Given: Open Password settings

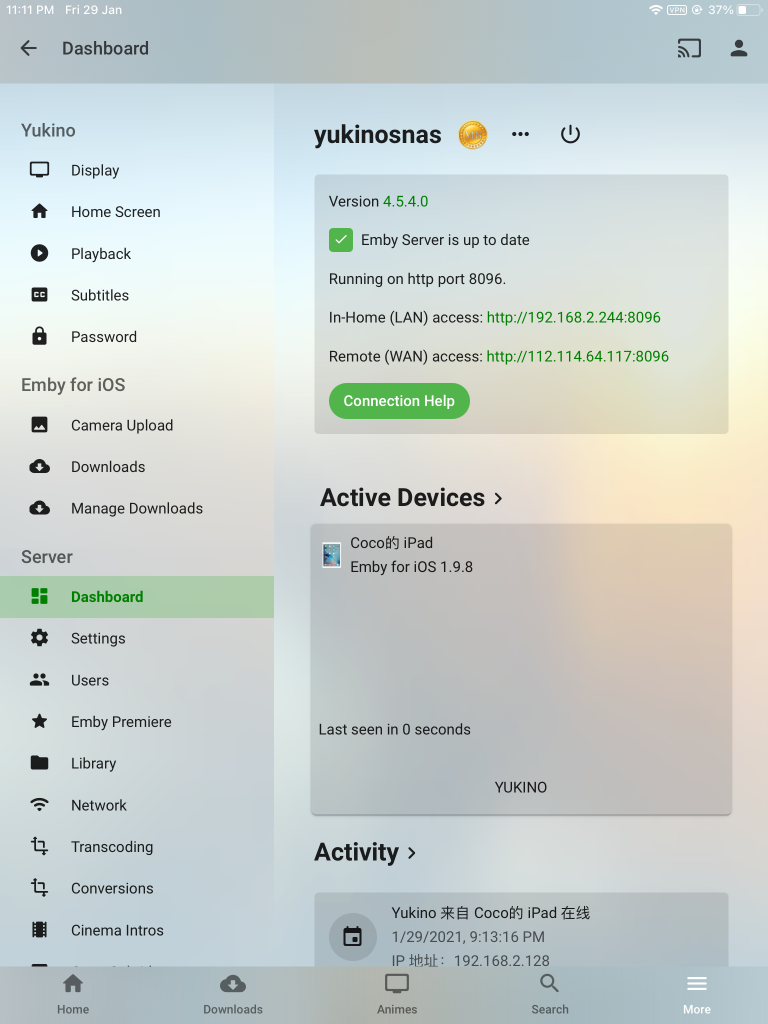Looking at the screenshot, I should [137, 337].
